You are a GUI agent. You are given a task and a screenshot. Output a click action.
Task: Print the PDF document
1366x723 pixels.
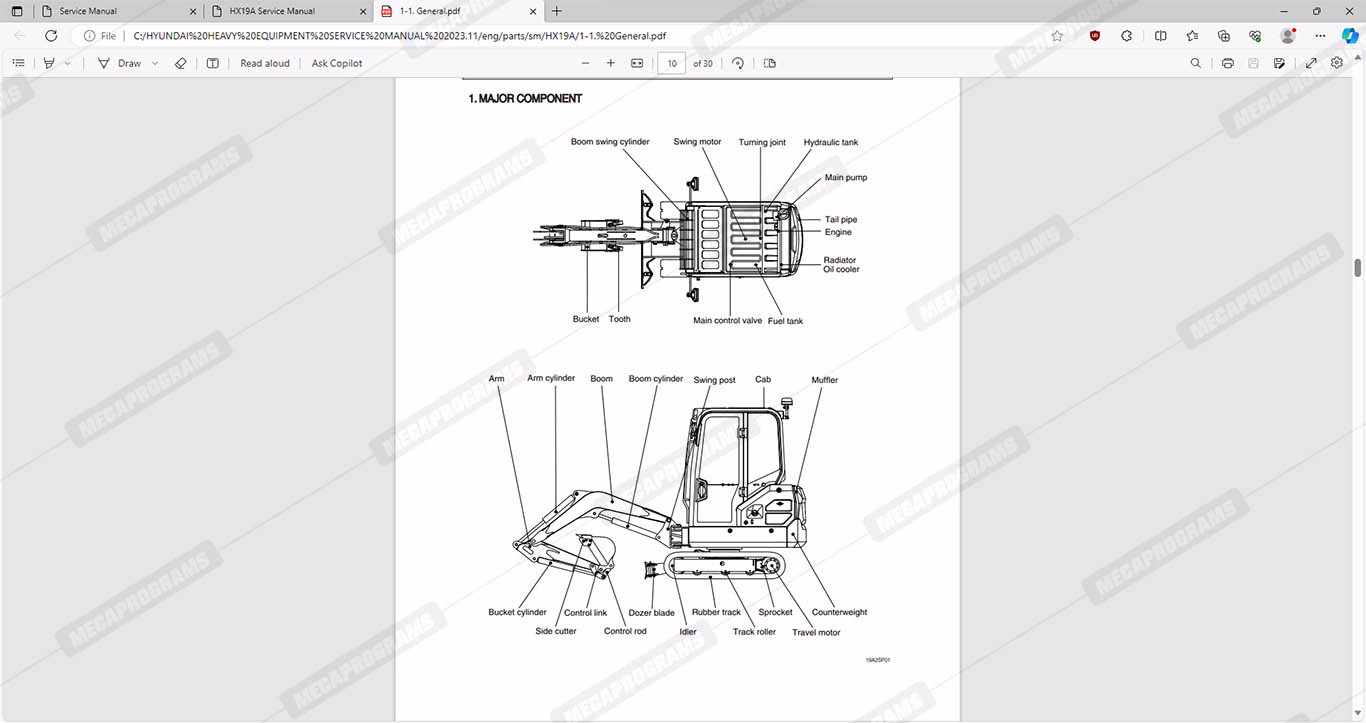click(1227, 63)
